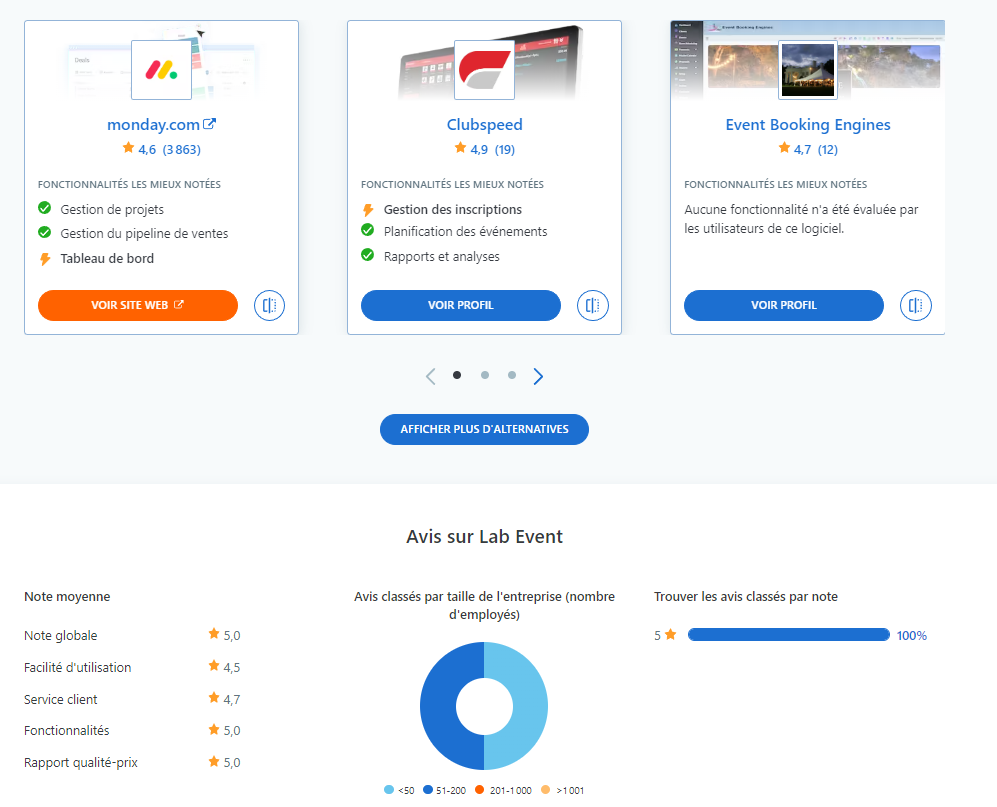Click Trouver les avis classés par note text
The image size is (997, 807).
746,597
